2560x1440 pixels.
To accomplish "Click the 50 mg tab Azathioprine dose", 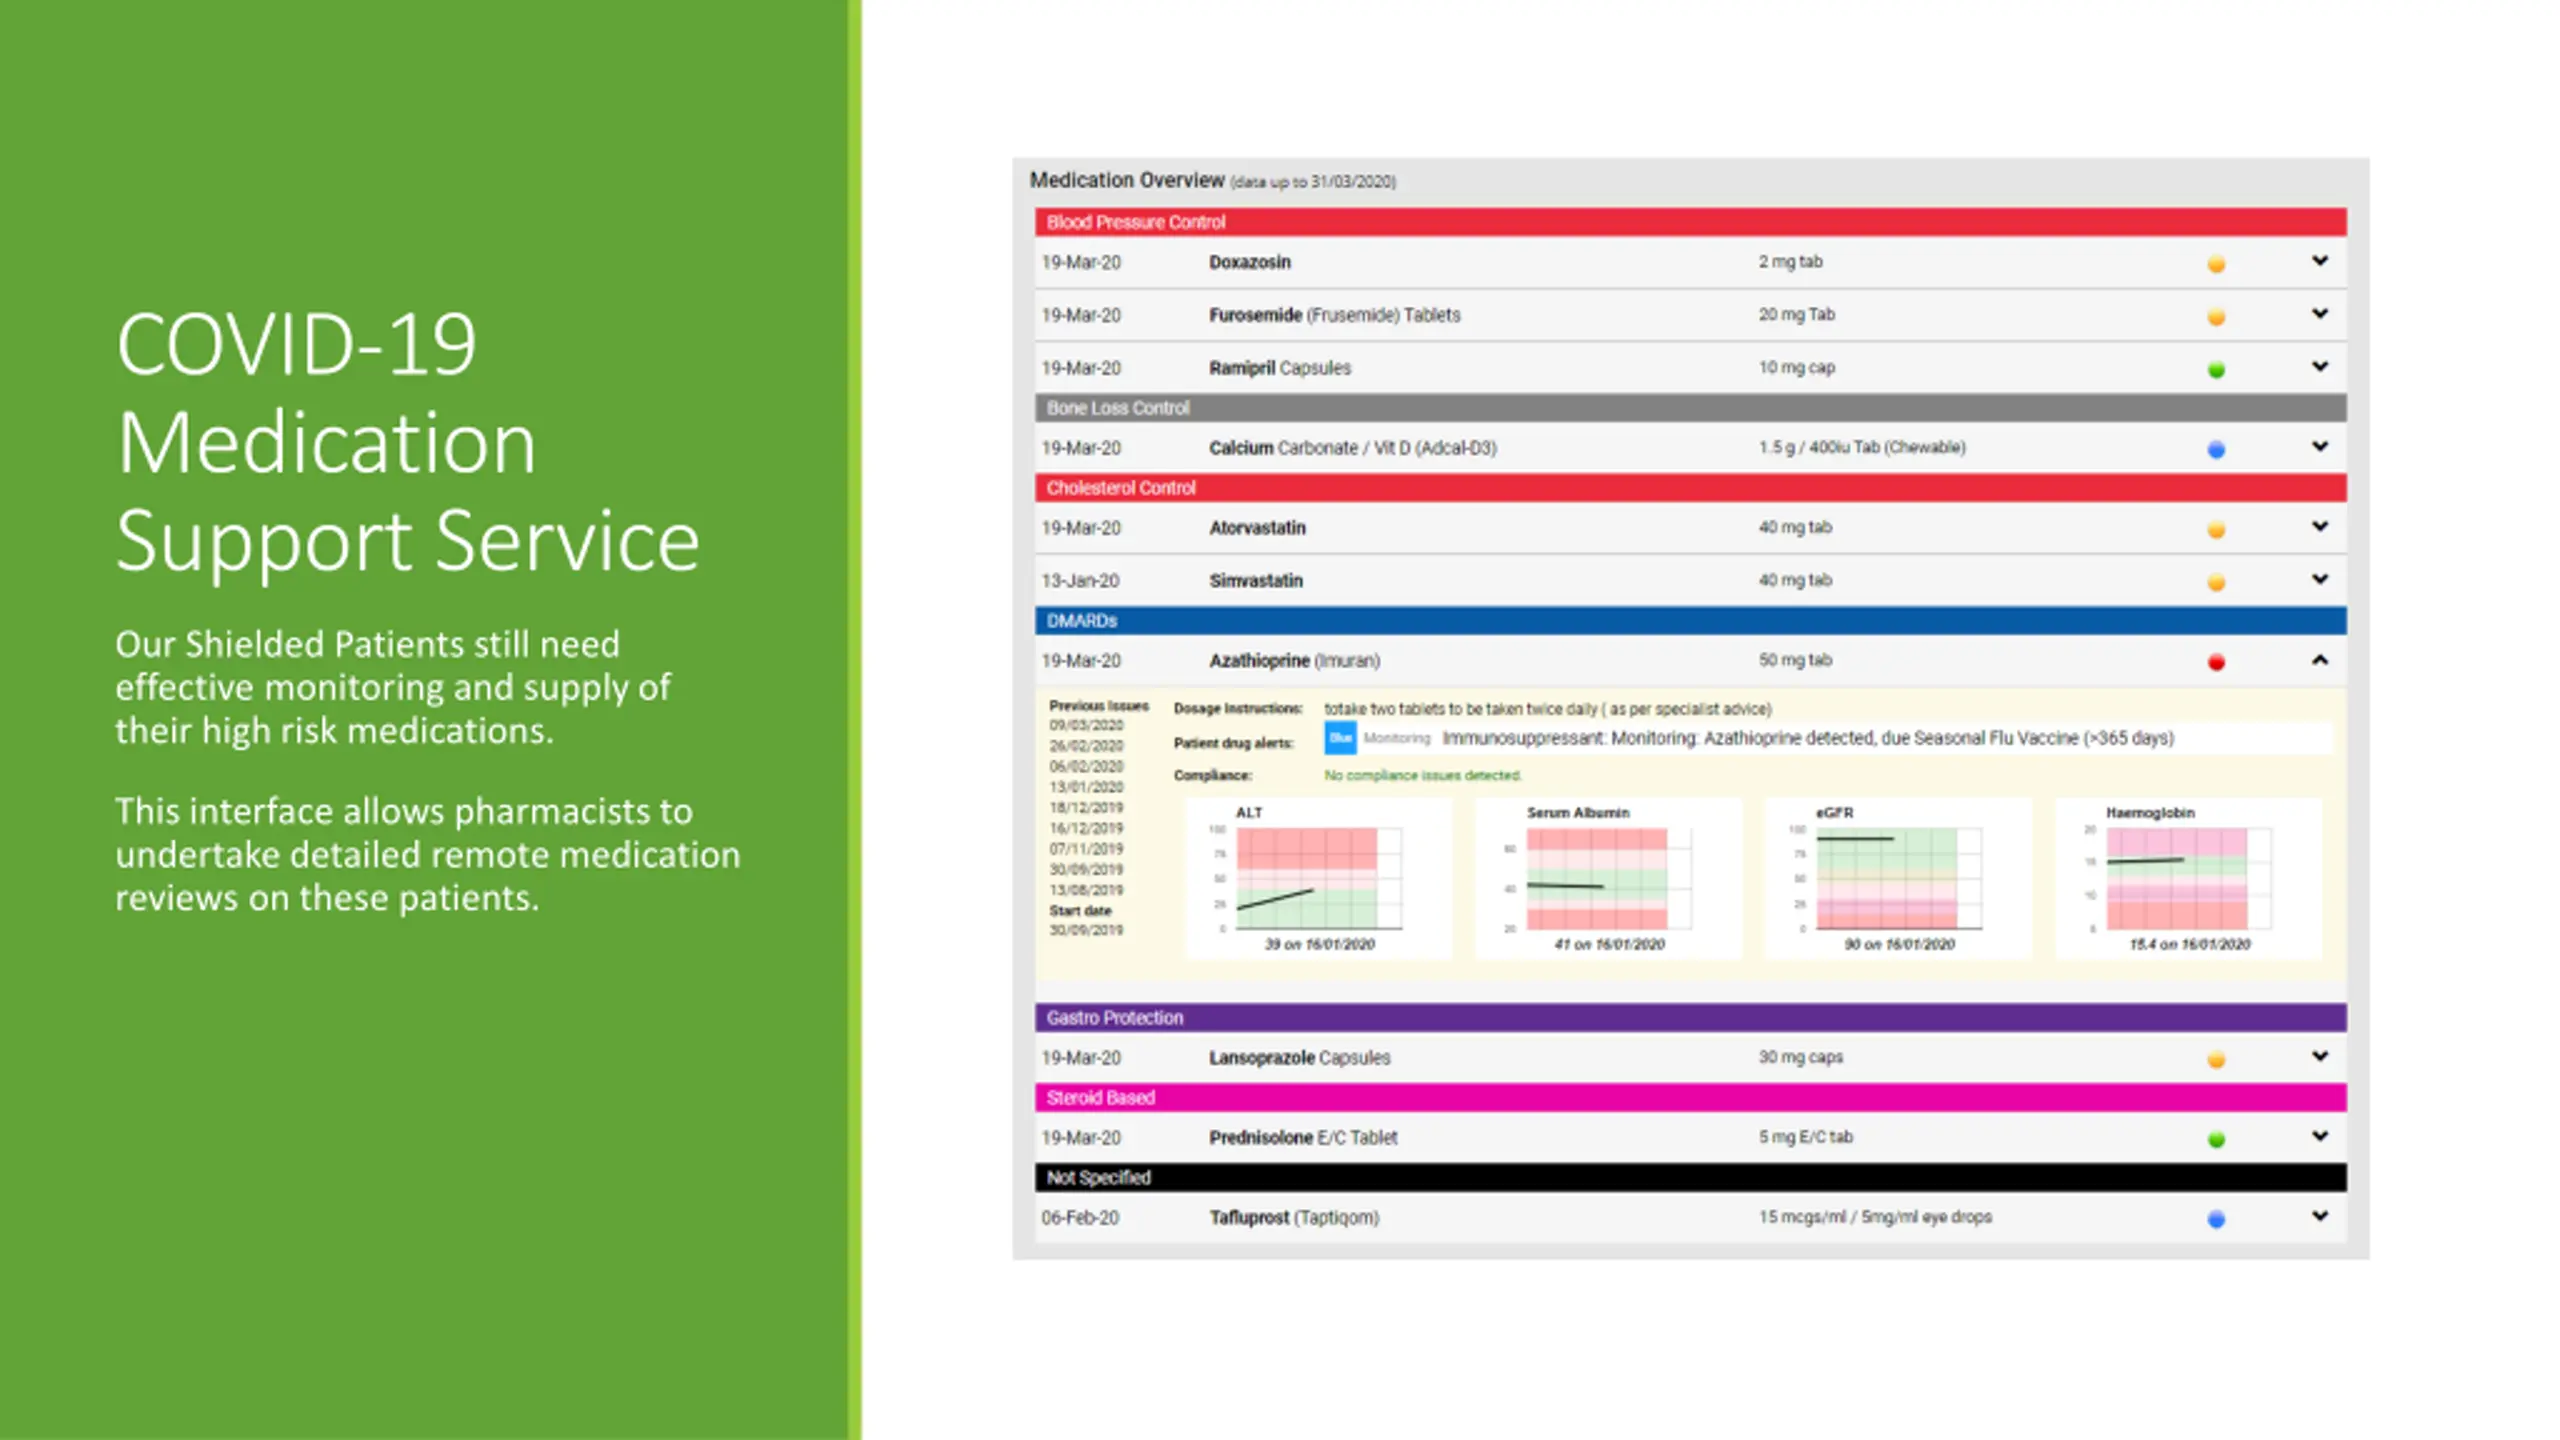I will [x=1795, y=660].
